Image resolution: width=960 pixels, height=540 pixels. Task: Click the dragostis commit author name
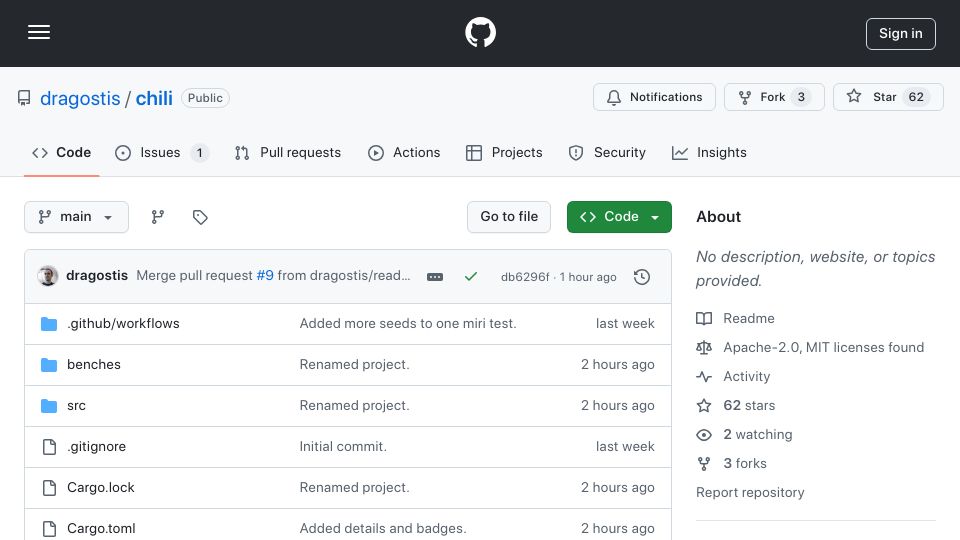(97, 276)
